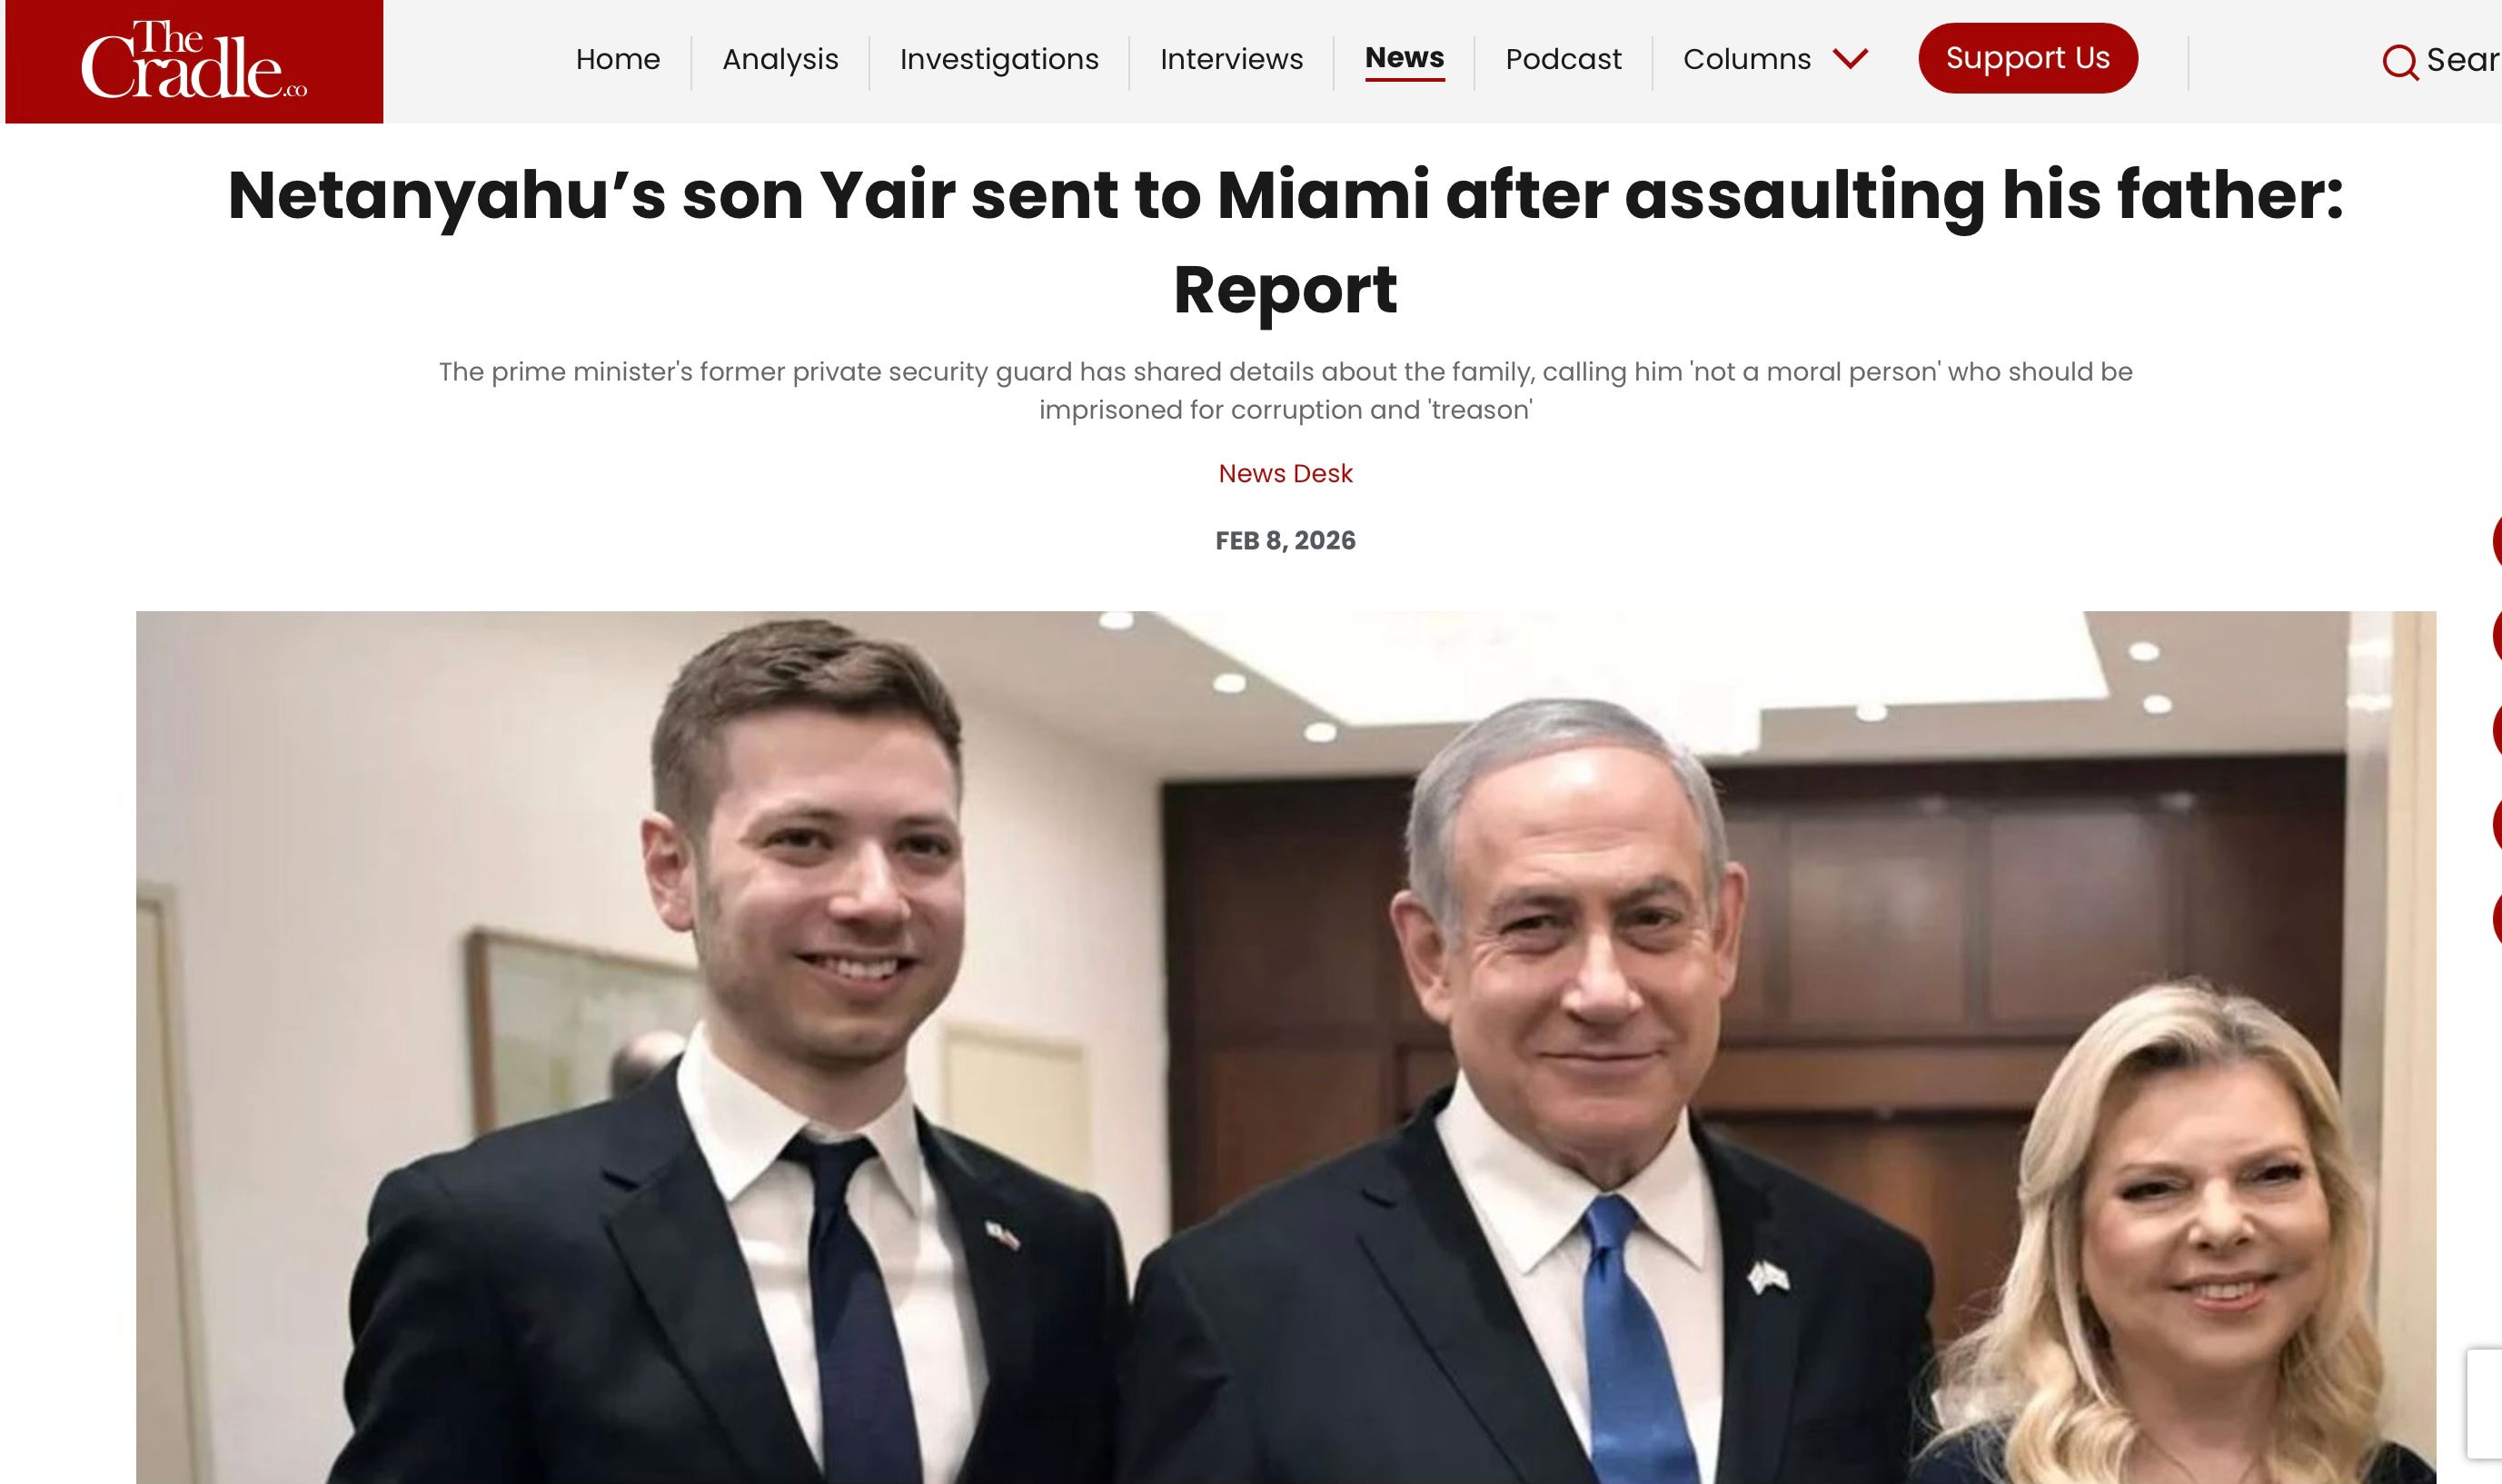
Task: Click the article subtitle summary text
Action: click(1285, 391)
